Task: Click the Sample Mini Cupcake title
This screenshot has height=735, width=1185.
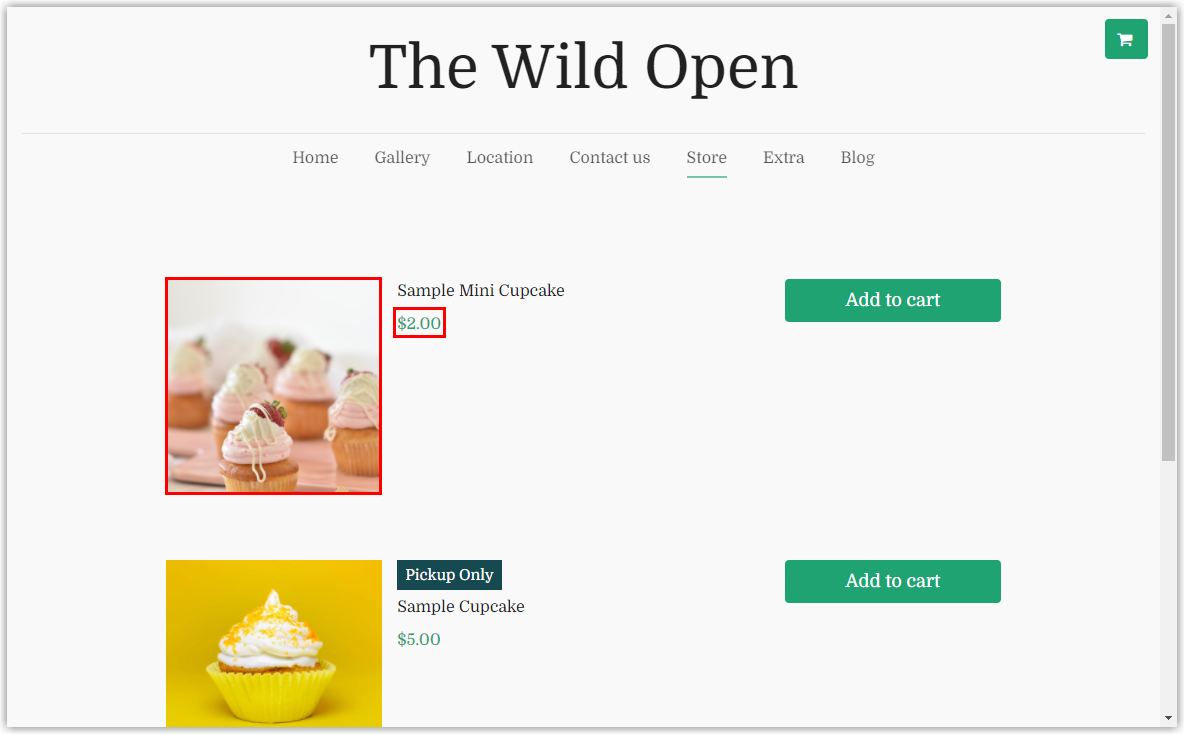Action: (x=481, y=291)
